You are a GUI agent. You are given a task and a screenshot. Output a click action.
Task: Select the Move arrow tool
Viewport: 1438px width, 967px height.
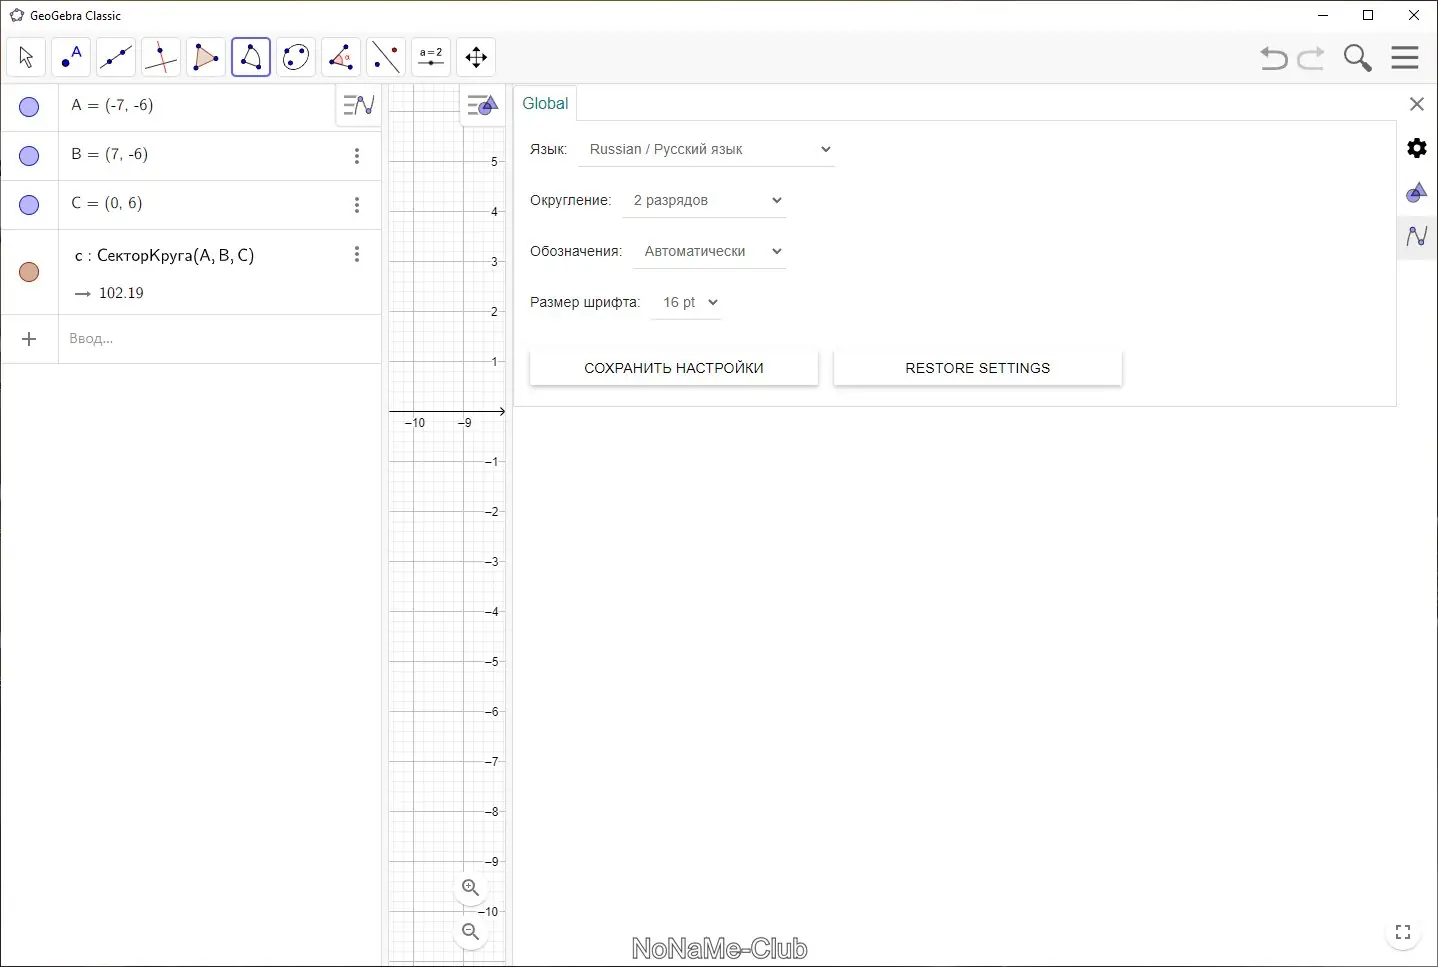pyautogui.click(x=26, y=57)
